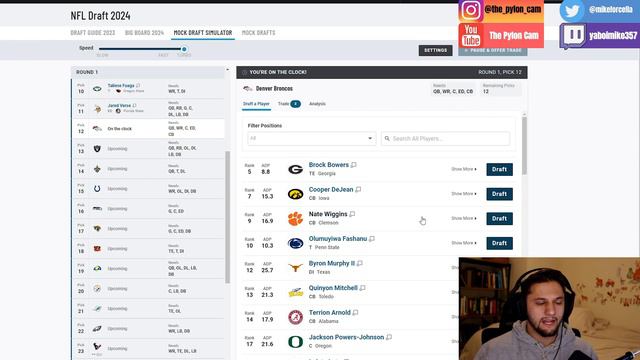Click the Penn State logo beside Olumuyiwa Fashanu

pyautogui.click(x=296, y=243)
